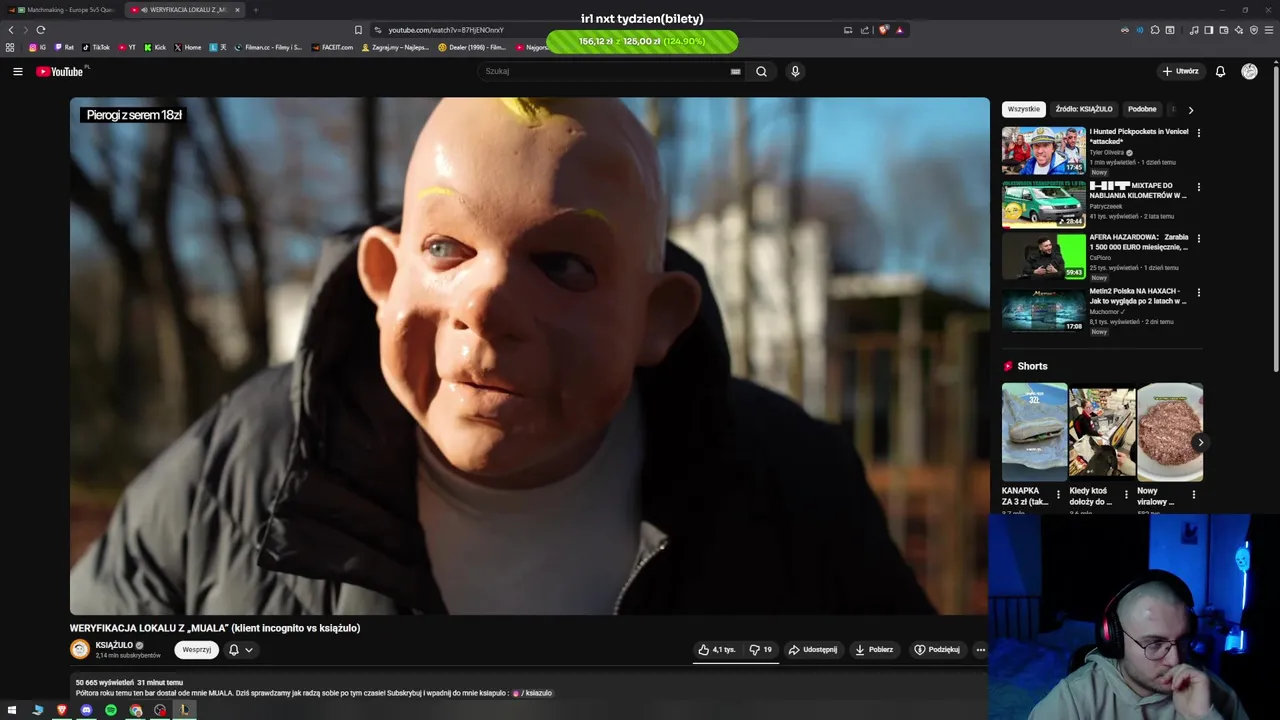This screenshot has height=720, width=1280.
Task: Click the search magnifier button
Action: click(x=761, y=71)
